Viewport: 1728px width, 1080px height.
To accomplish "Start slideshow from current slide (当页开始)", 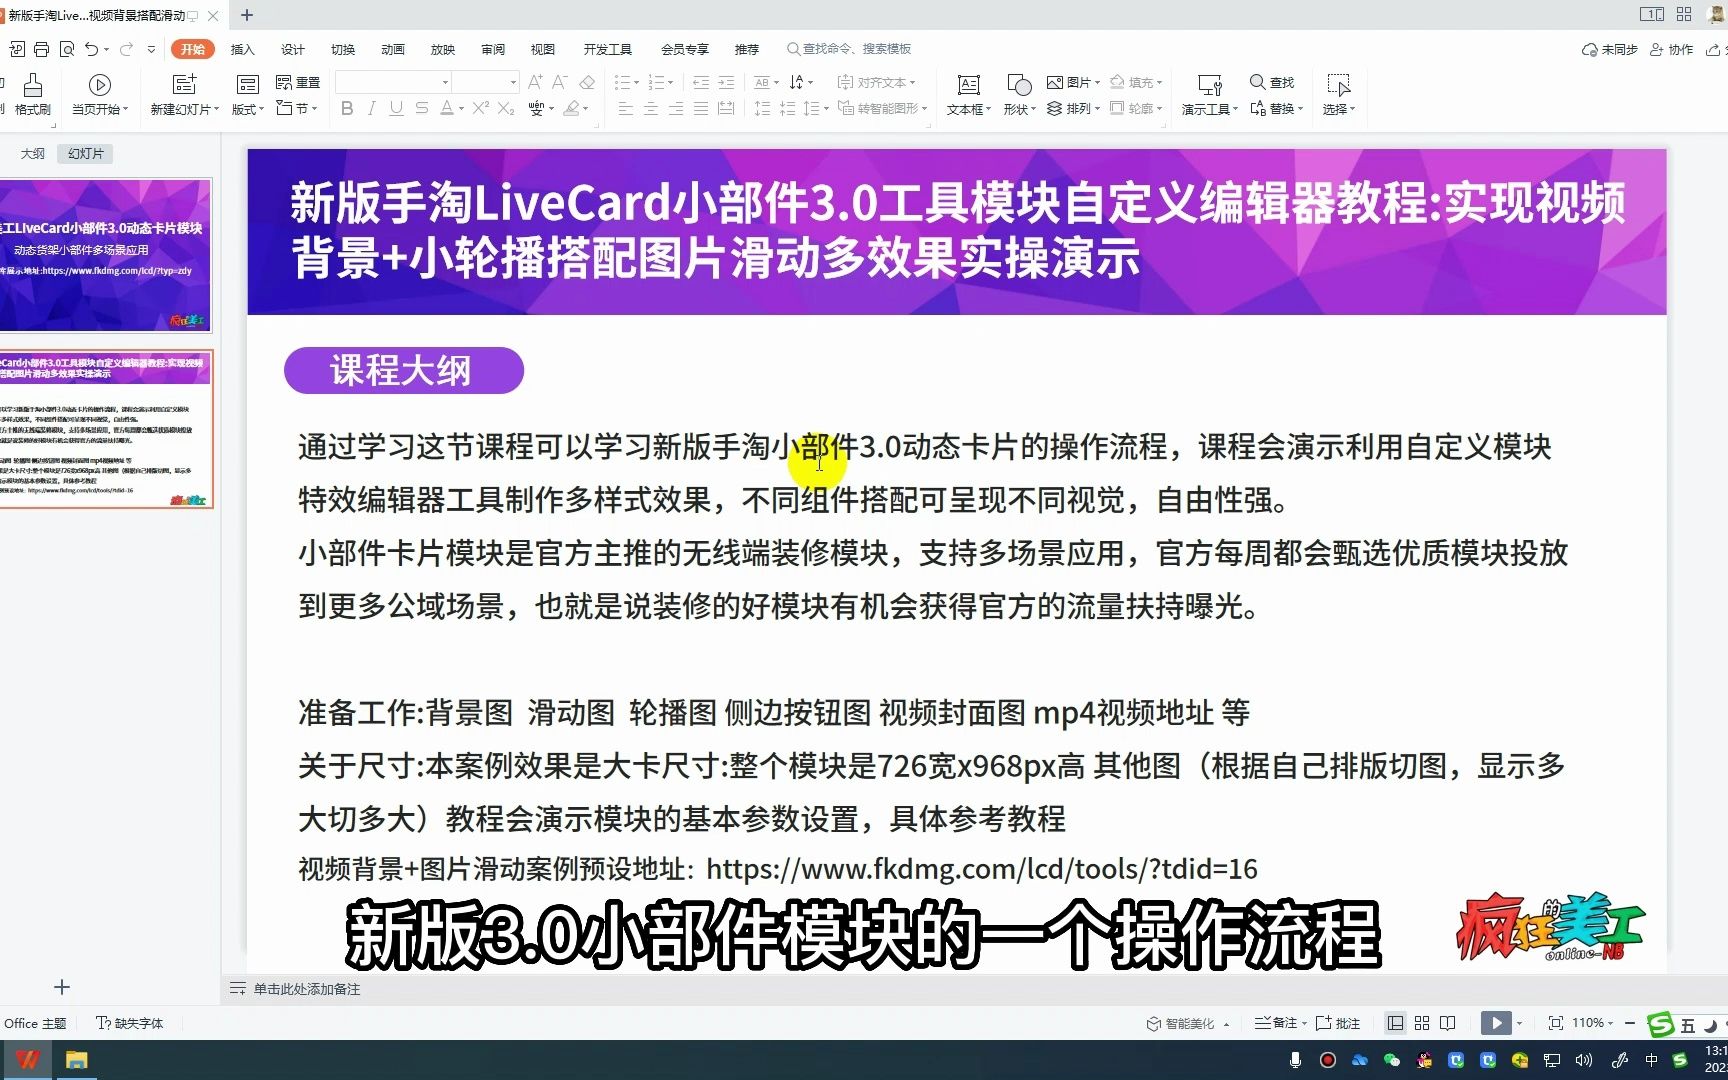I will tap(100, 95).
